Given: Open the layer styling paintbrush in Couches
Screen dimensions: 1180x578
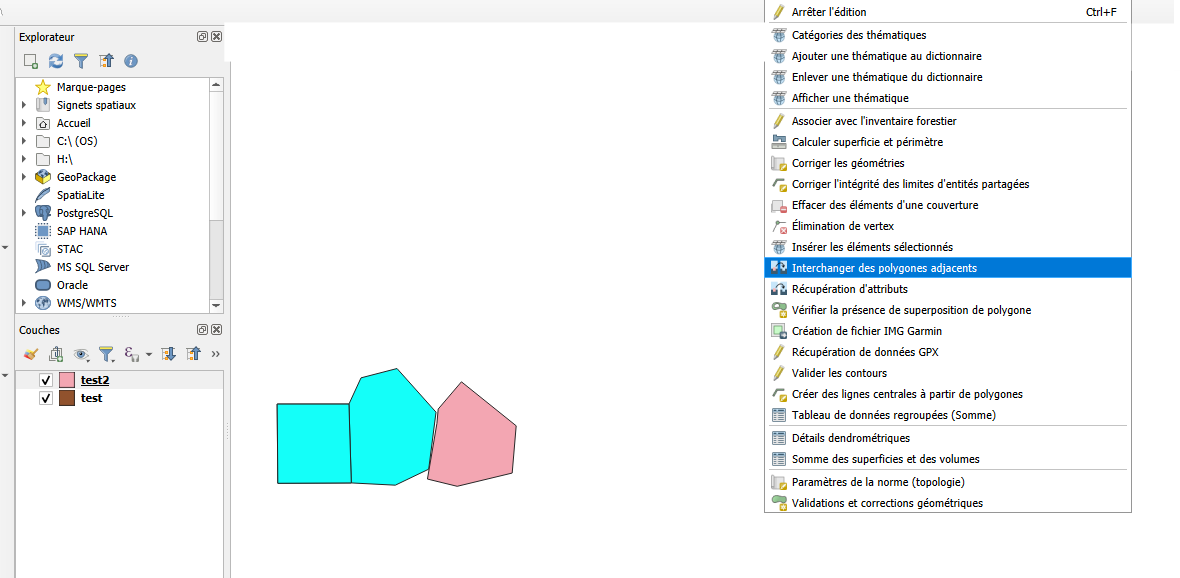Looking at the screenshot, I should [31, 354].
